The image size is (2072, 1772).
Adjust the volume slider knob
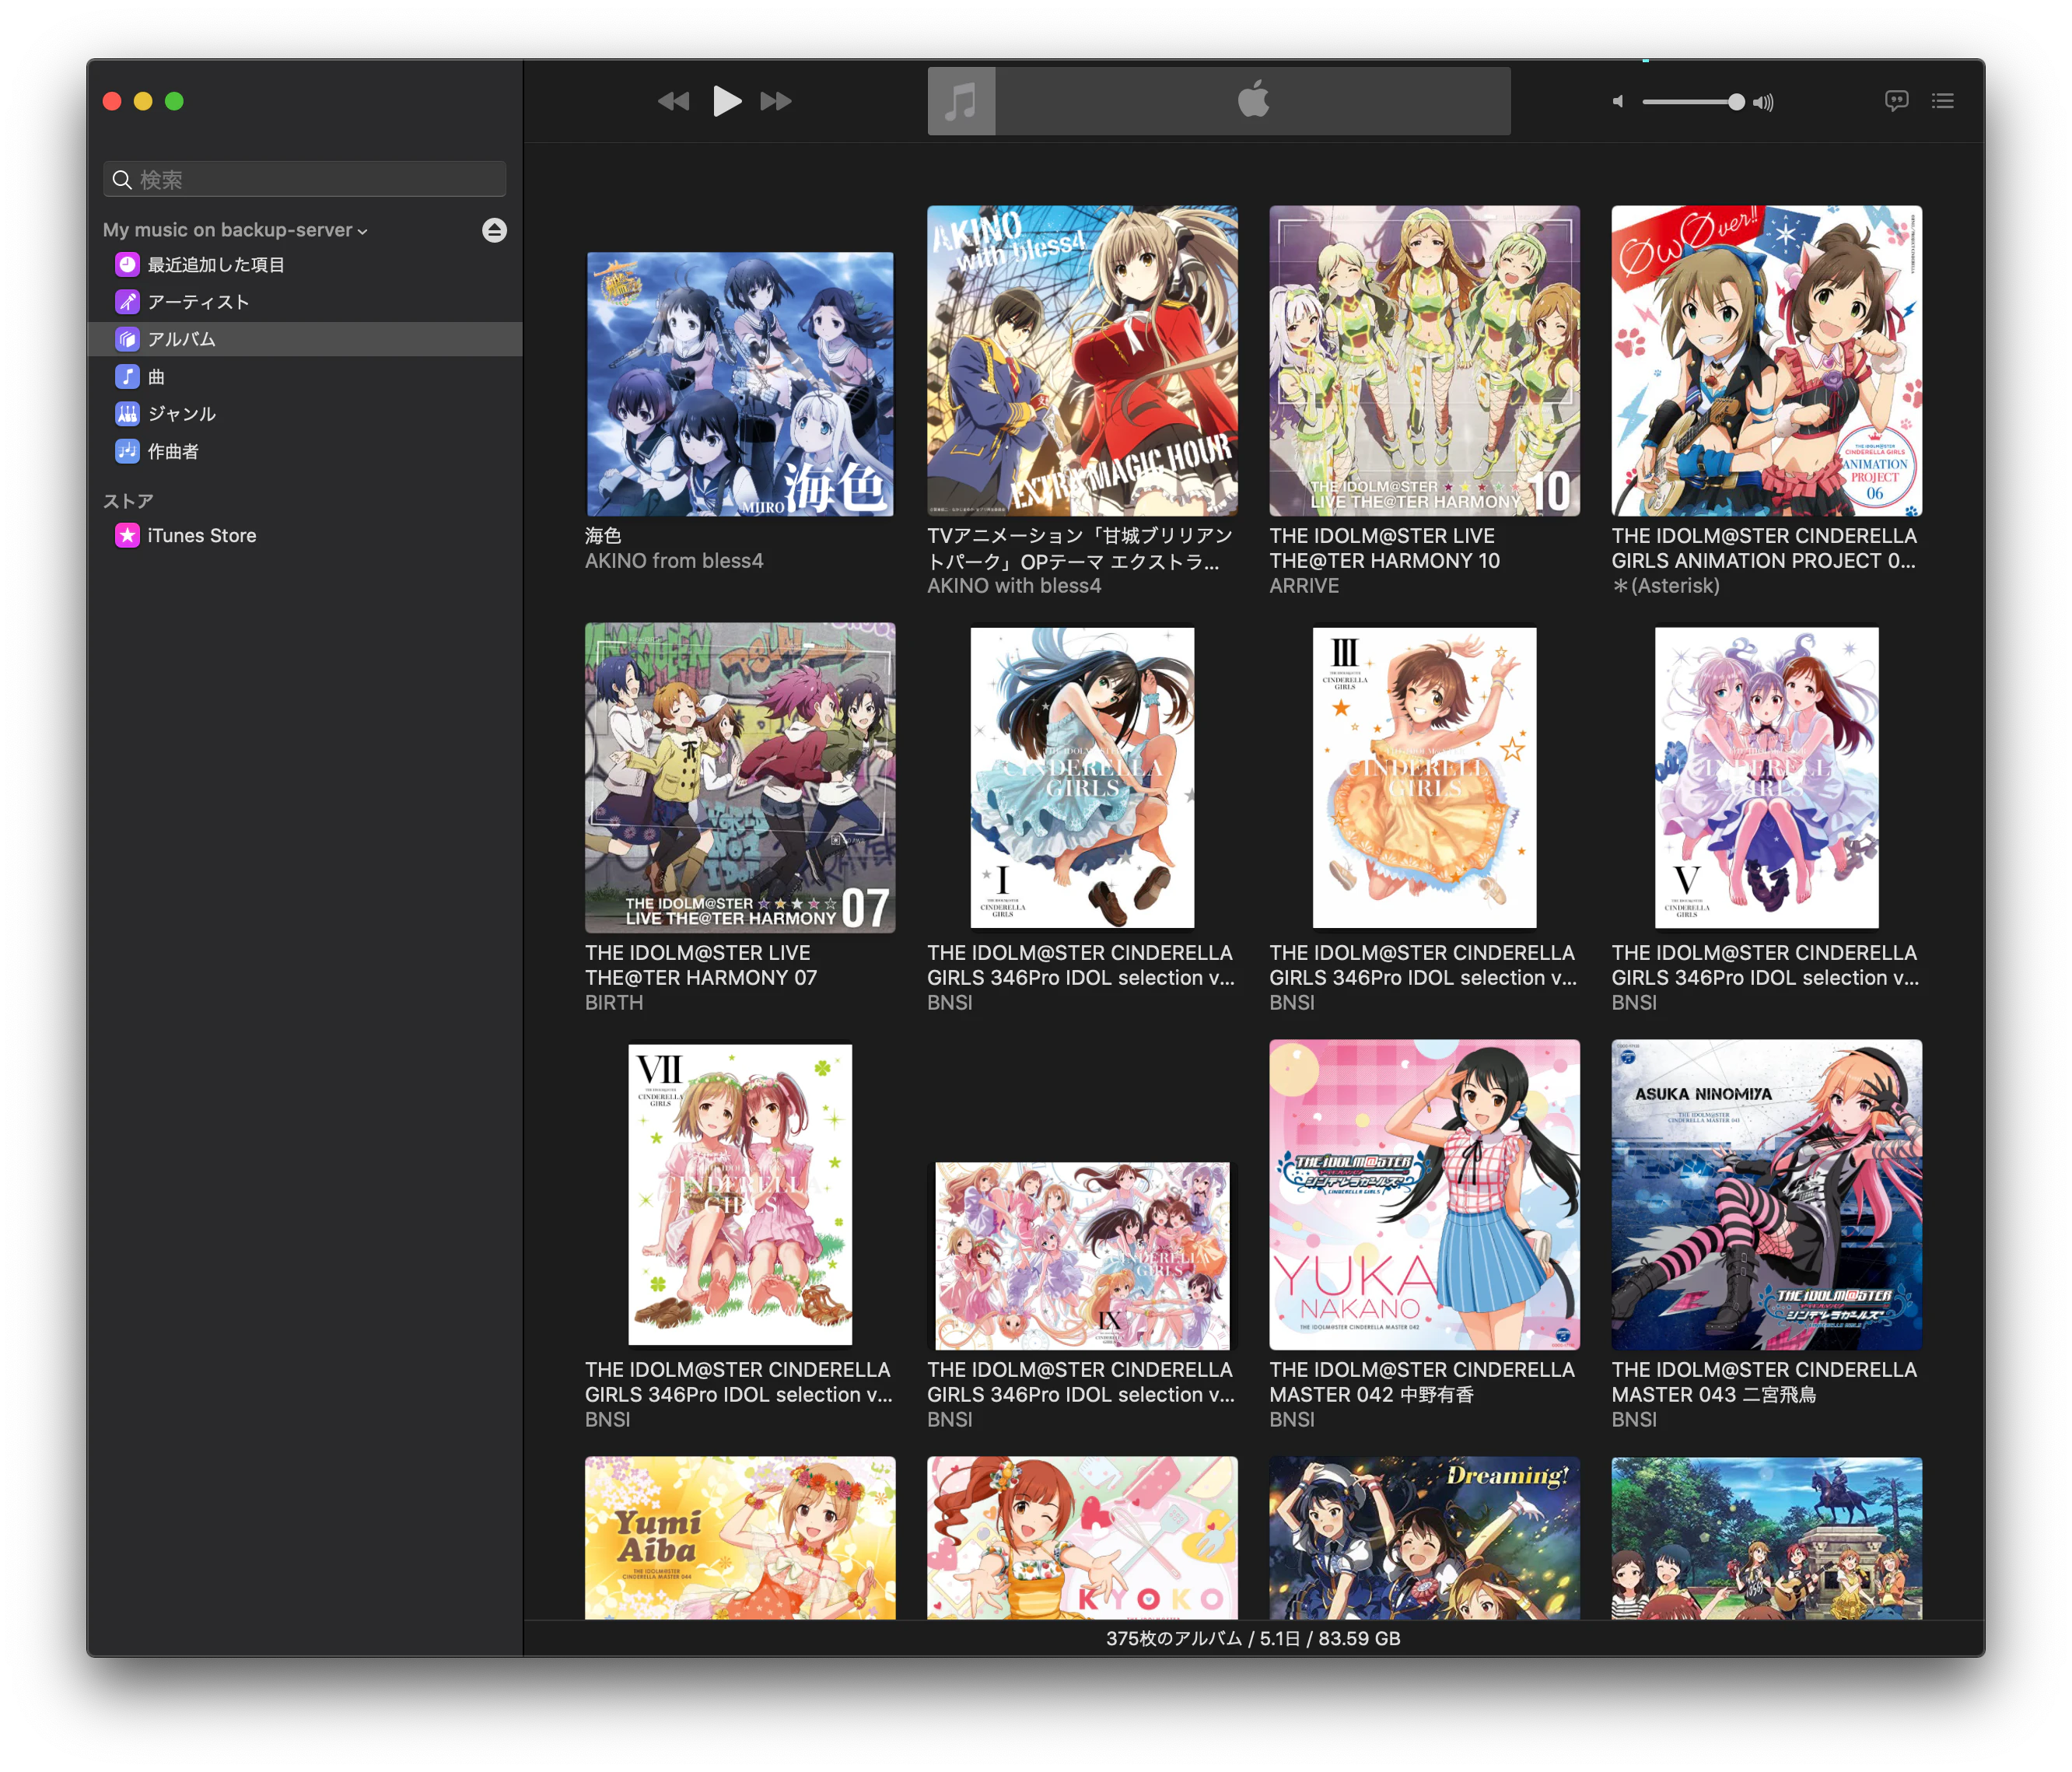pyautogui.click(x=1736, y=102)
